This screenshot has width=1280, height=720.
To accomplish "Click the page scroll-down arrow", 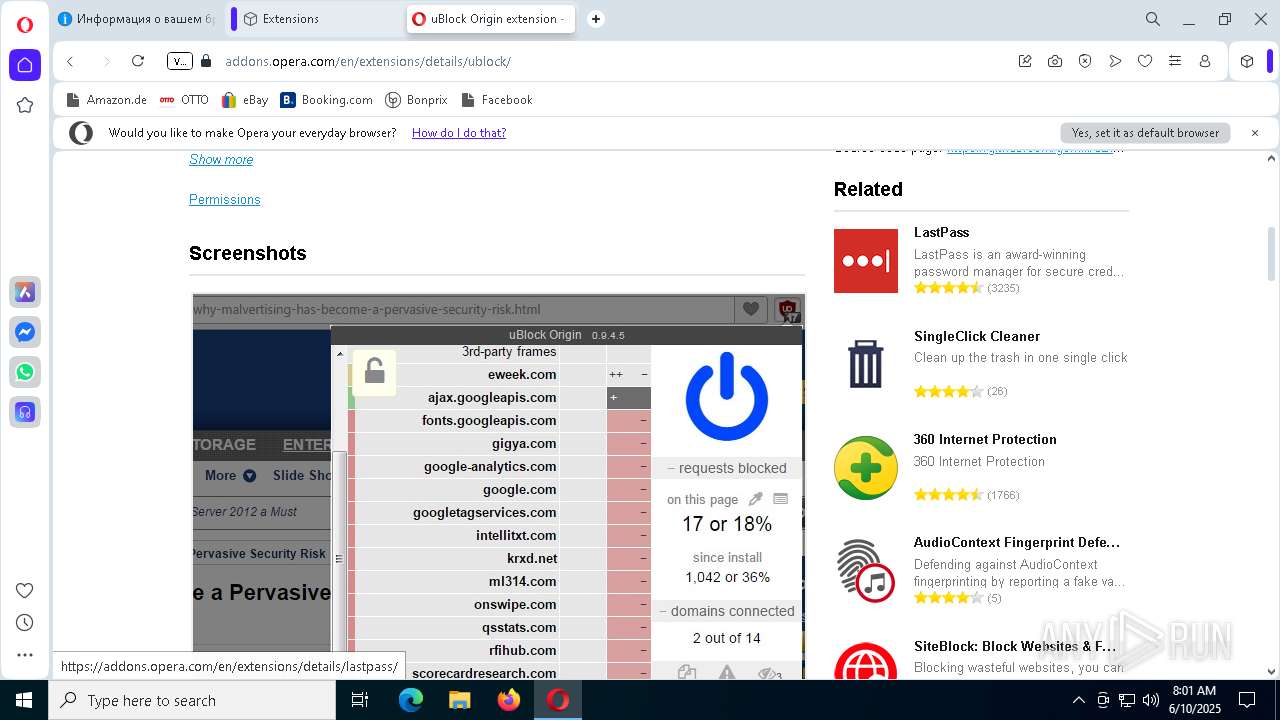I will pos(1272,672).
